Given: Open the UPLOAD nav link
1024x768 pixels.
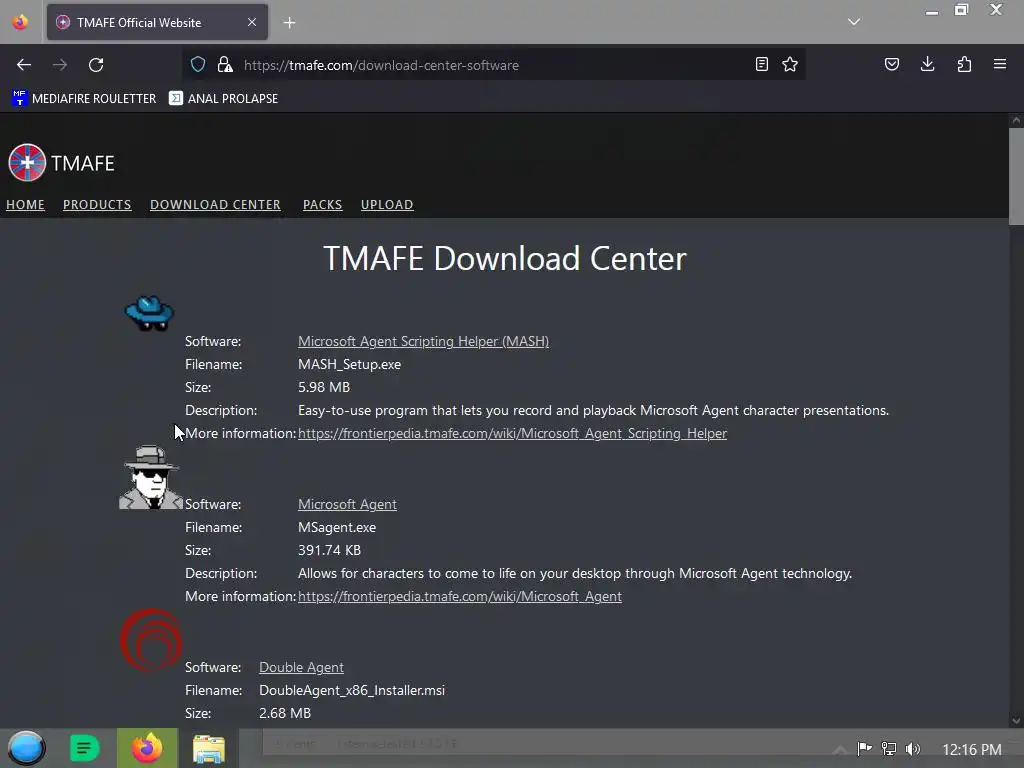Looking at the screenshot, I should click(387, 204).
